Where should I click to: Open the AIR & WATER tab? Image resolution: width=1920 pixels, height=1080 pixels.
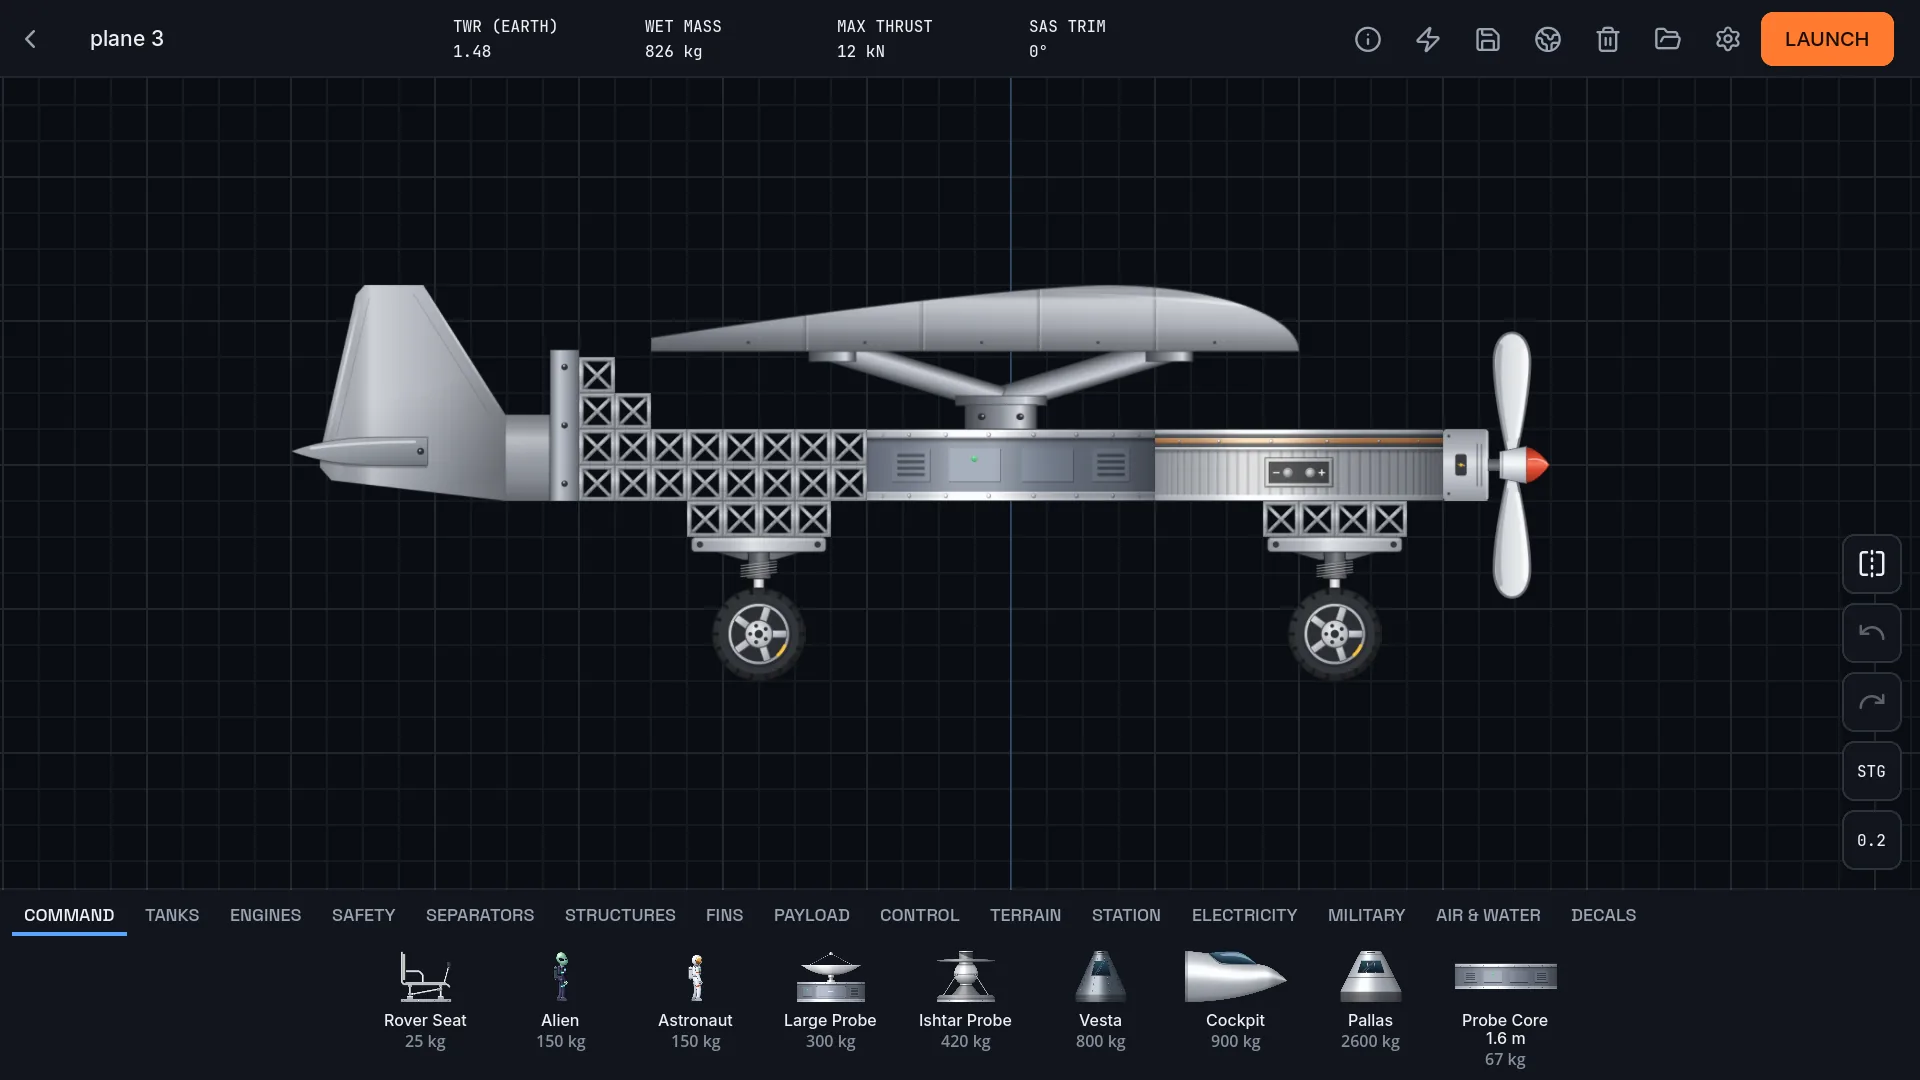pos(1488,915)
